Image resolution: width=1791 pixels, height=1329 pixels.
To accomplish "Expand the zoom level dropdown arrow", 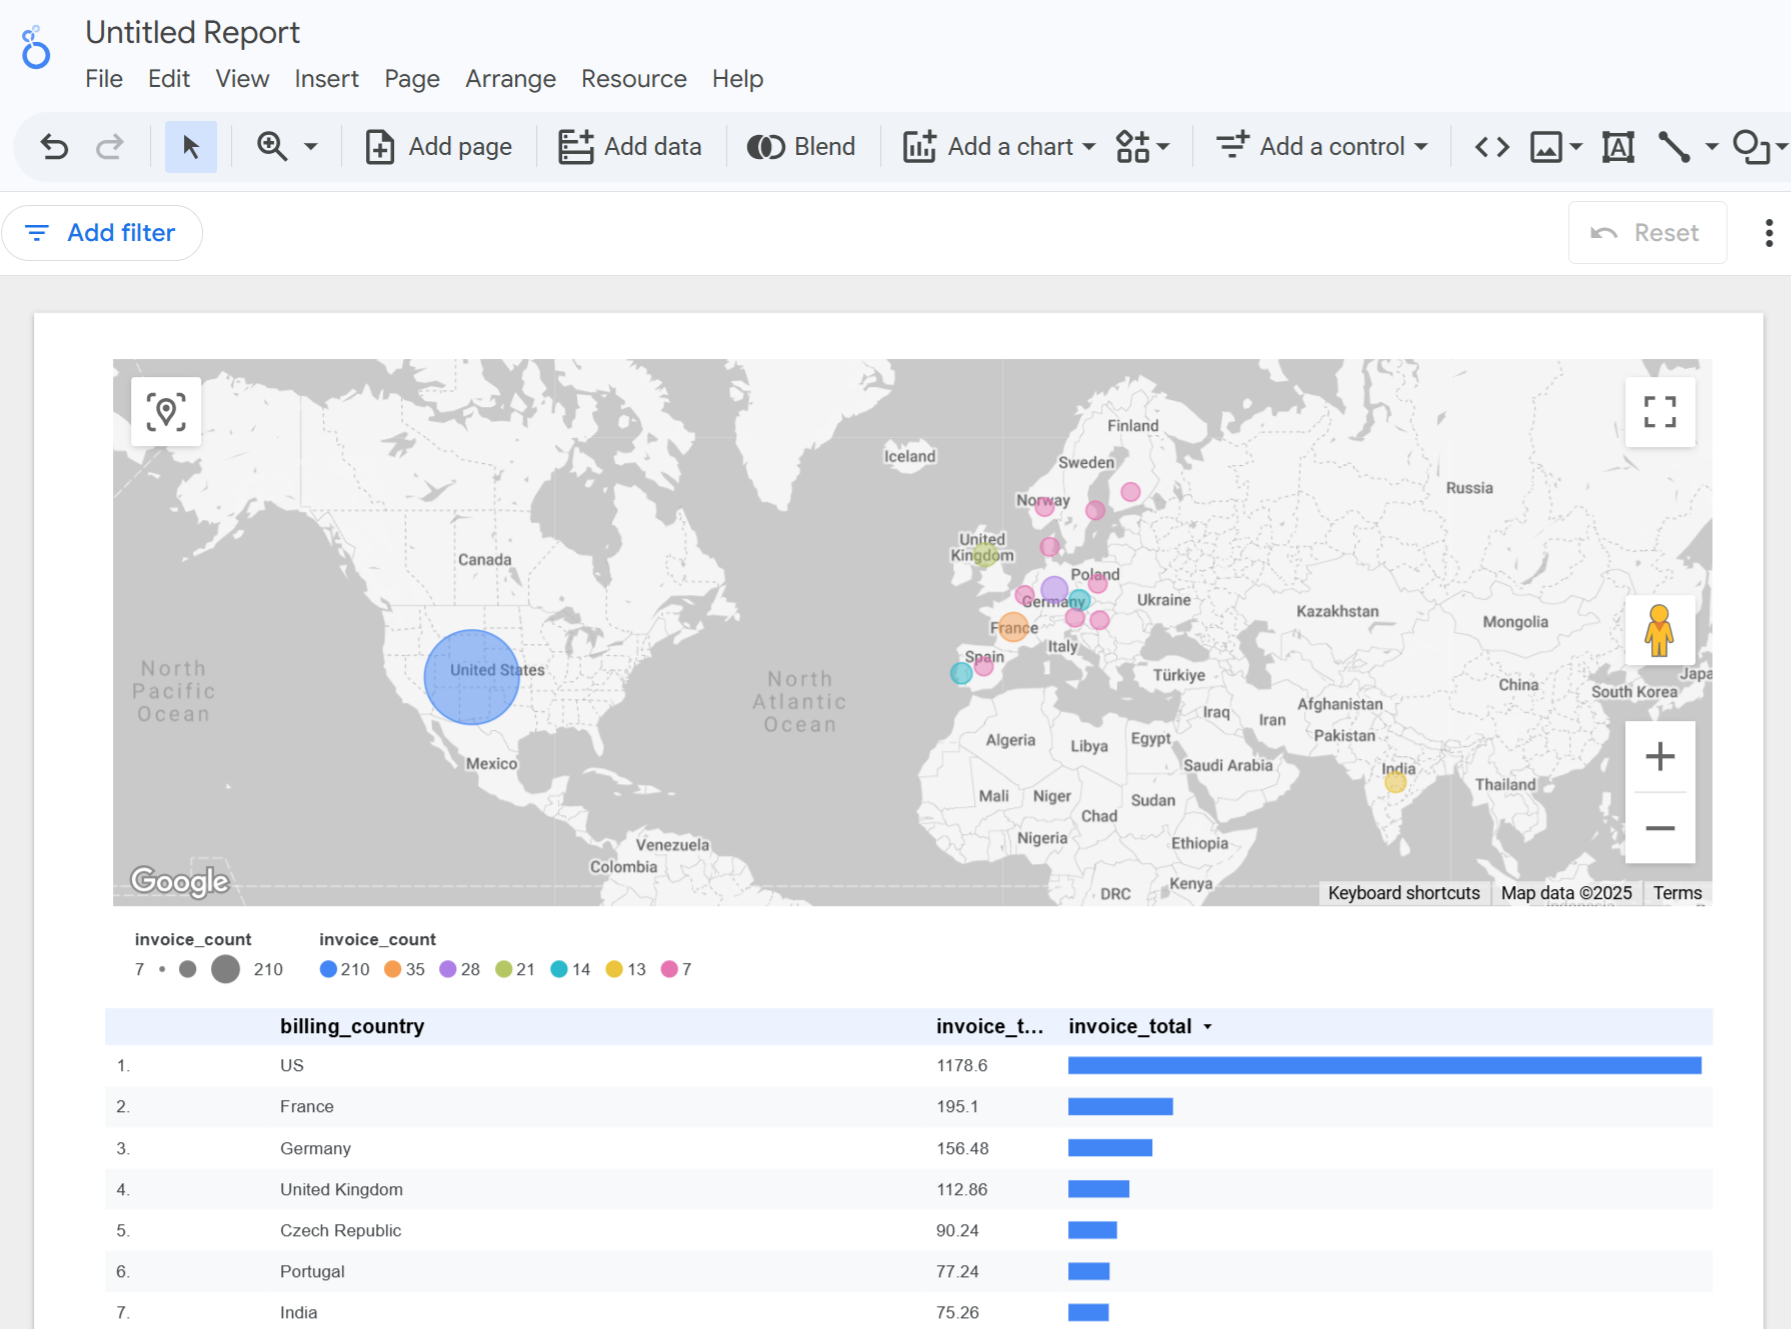I will tap(311, 147).
